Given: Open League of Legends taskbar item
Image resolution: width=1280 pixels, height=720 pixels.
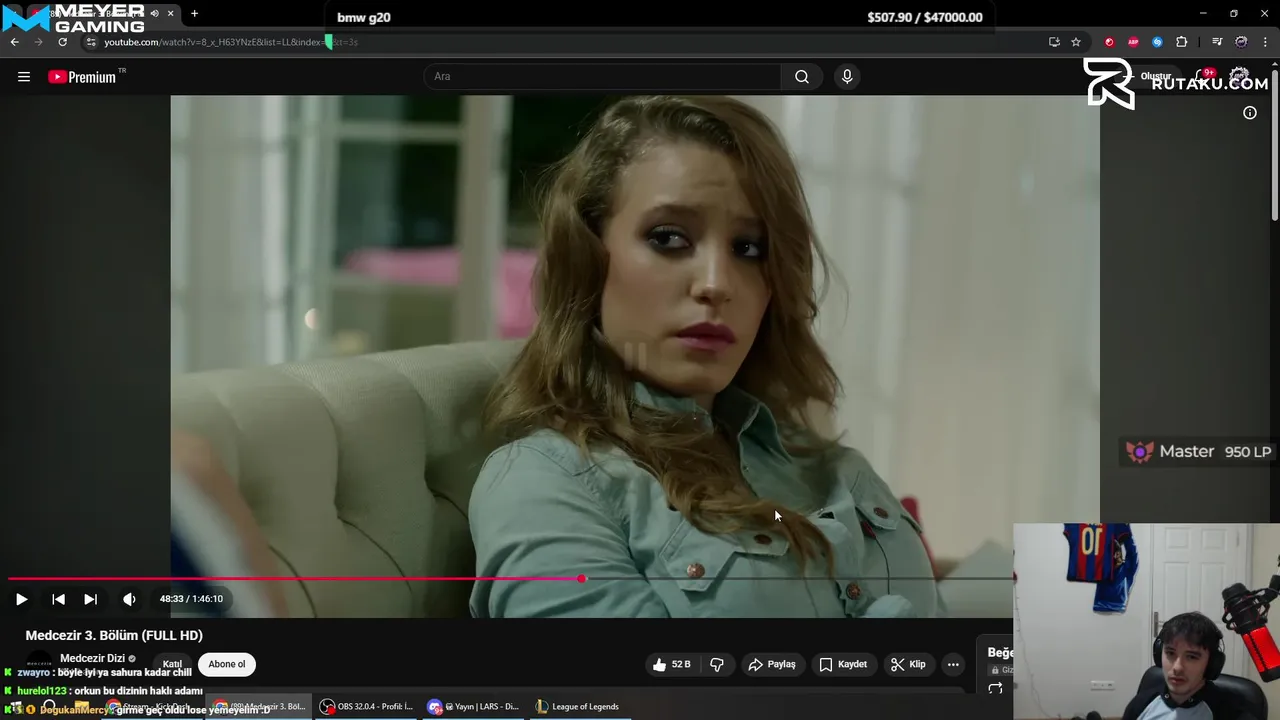Looking at the screenshot, I should point(578,707).
